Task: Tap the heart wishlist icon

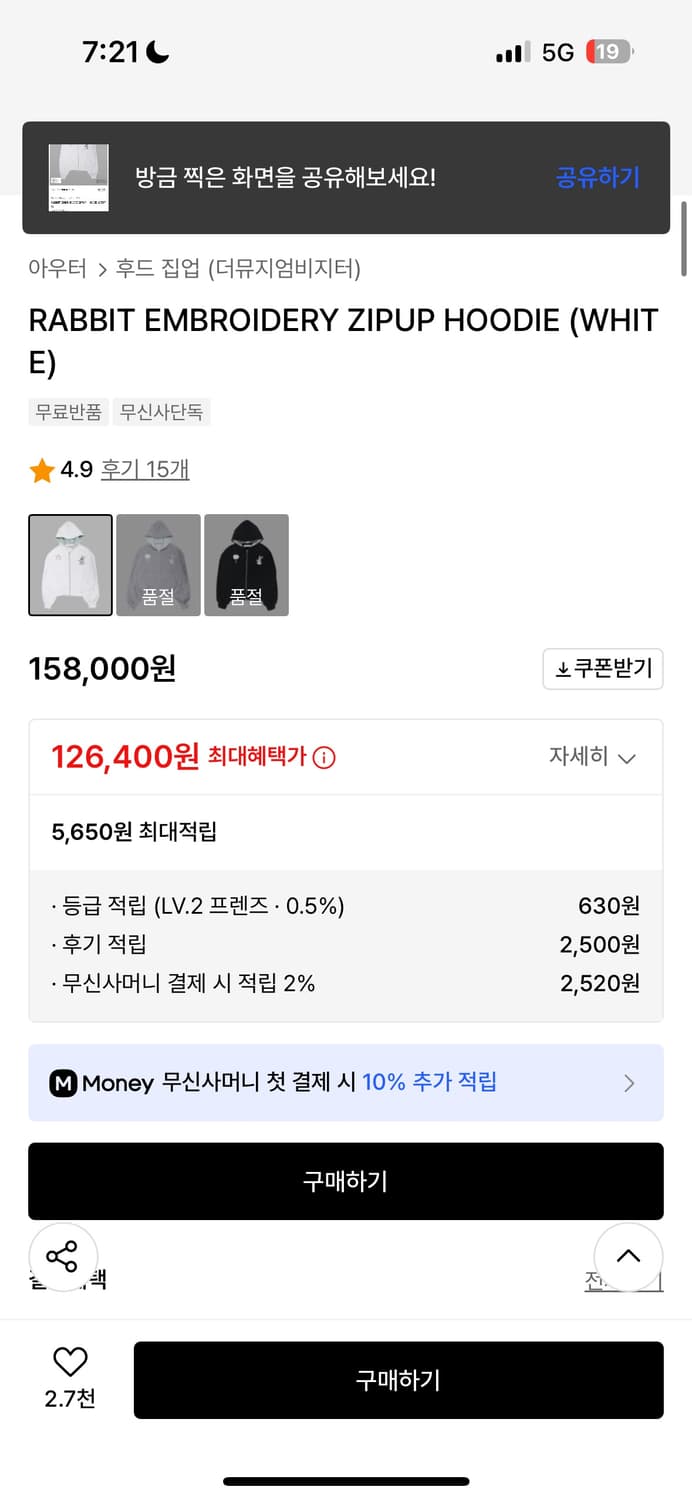Action: (70, 1362)
